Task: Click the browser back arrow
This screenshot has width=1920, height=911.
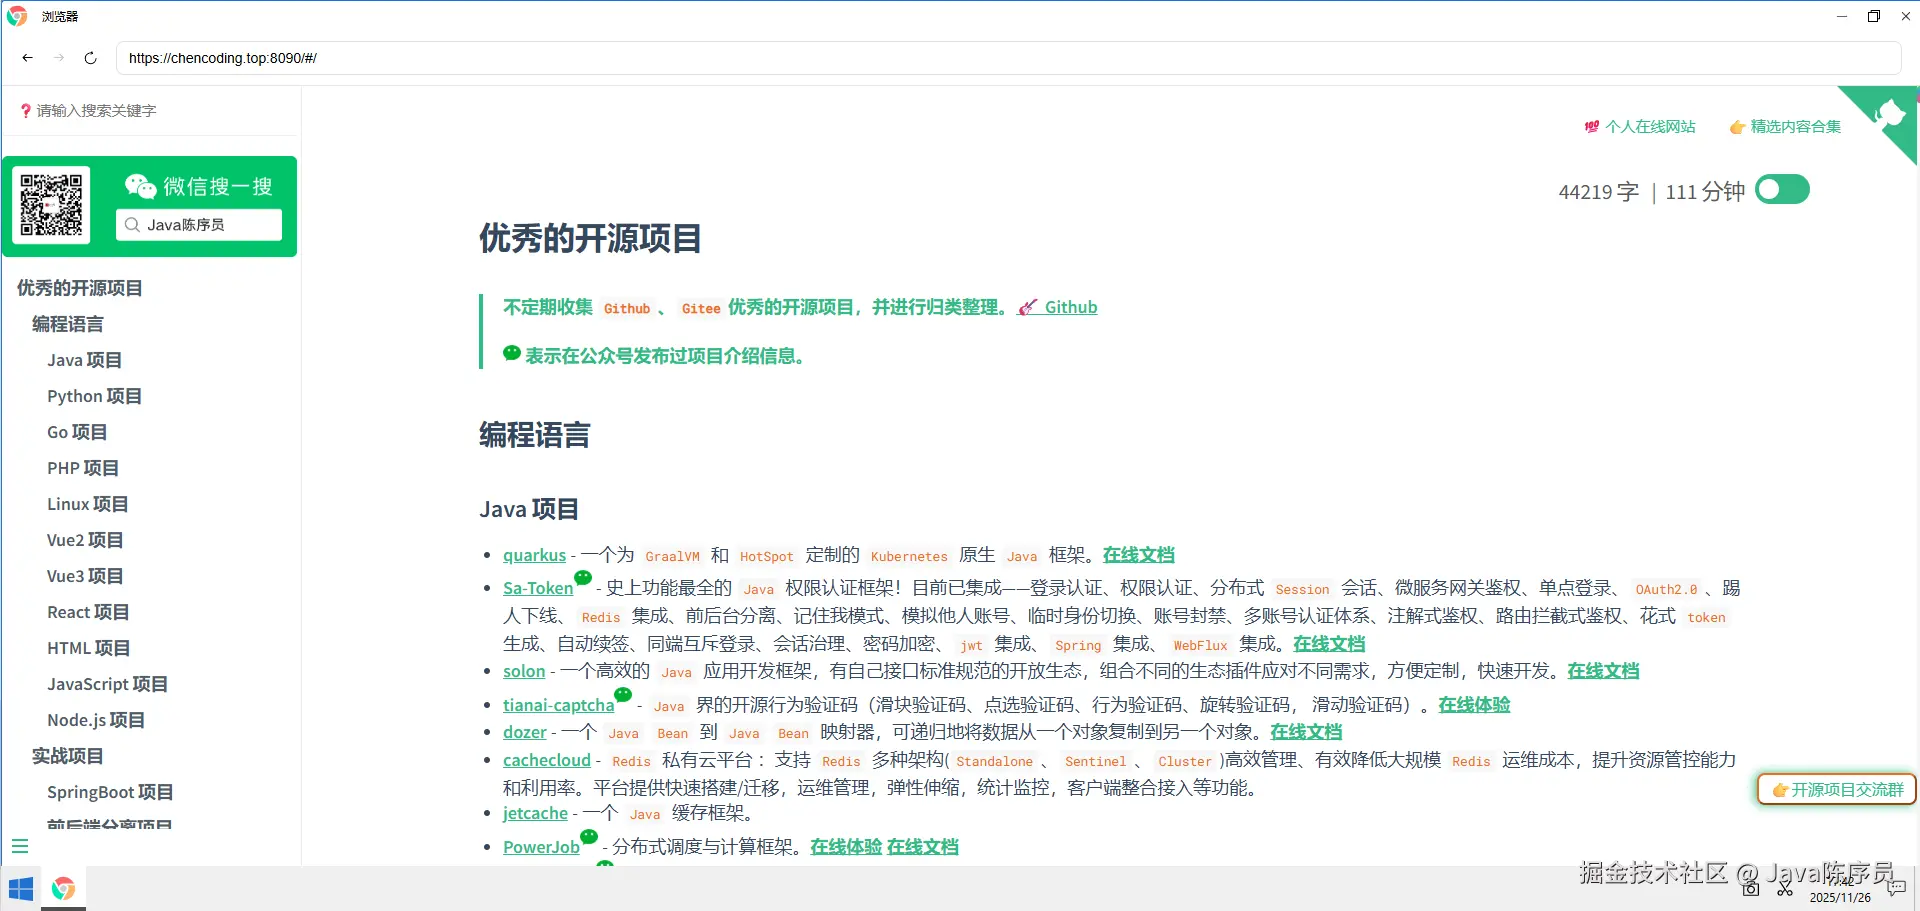Action: pyautogui.click(x=27, y=58)
